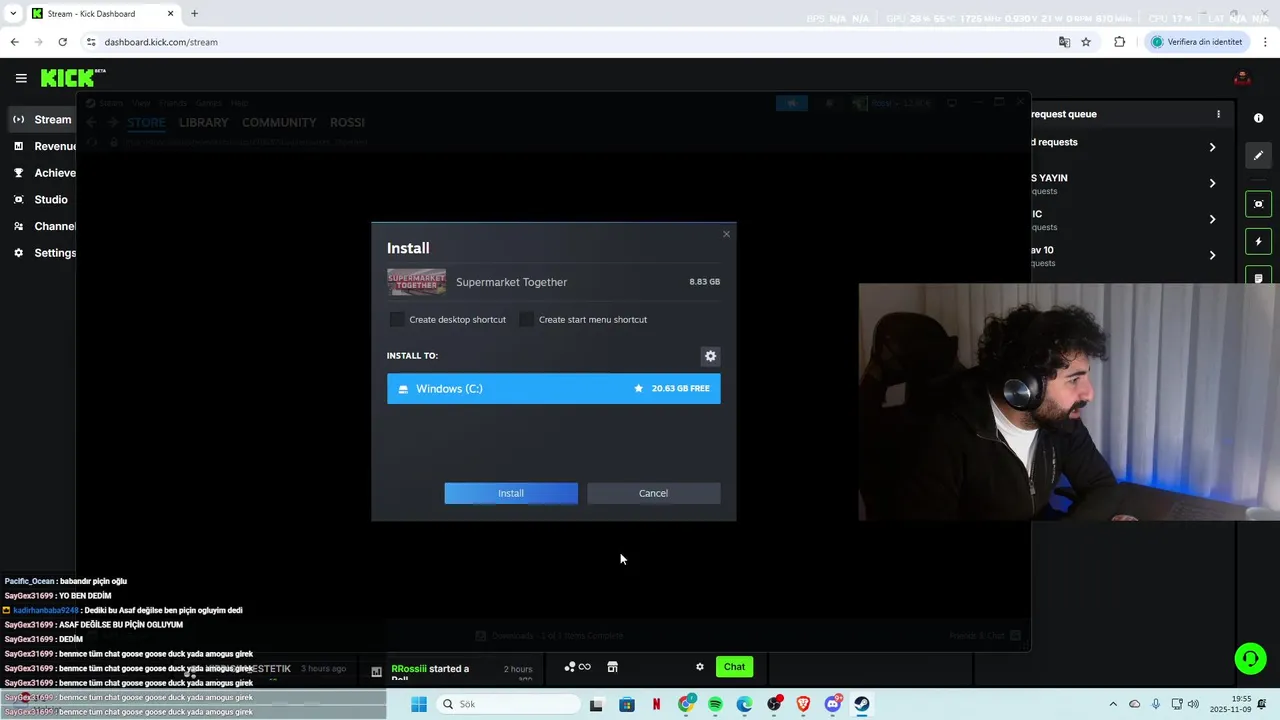
Task: Click the screen capture icon in right rail
Action: [1258, 204]
